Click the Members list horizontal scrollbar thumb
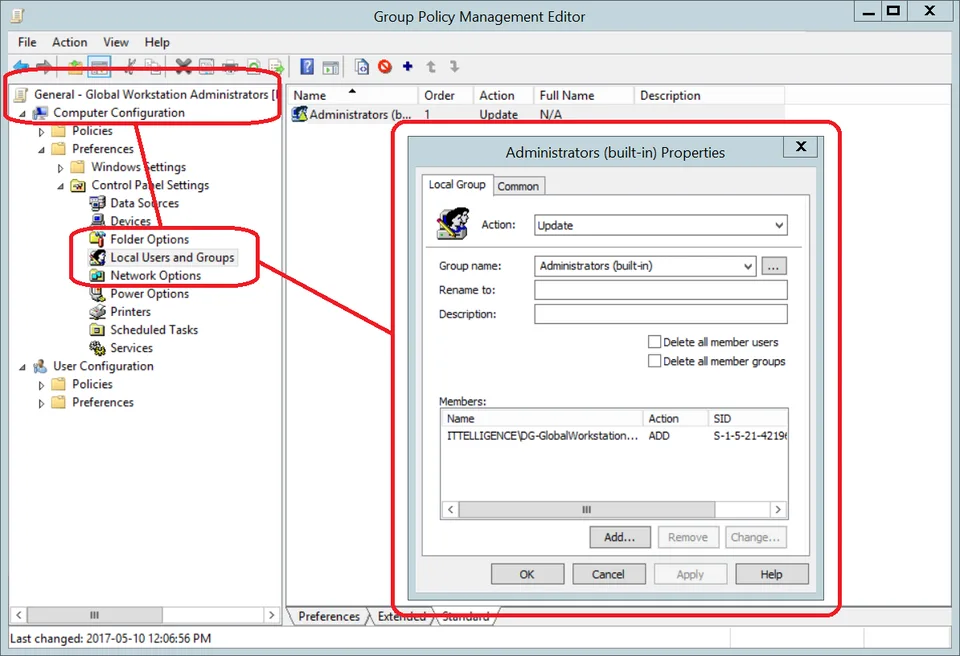The image size is (960, 656). coord(587,510)
